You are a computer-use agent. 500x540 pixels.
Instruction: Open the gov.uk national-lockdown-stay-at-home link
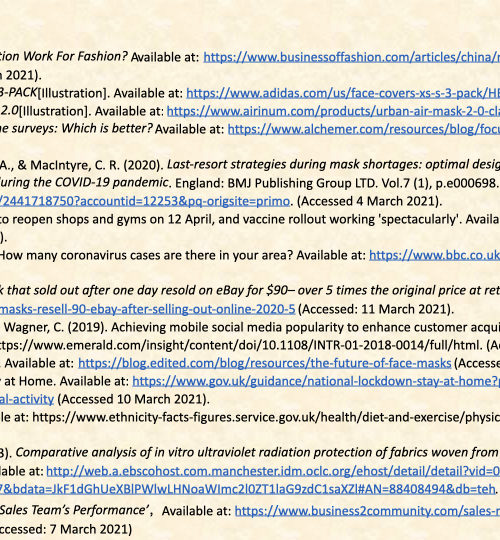316,381
